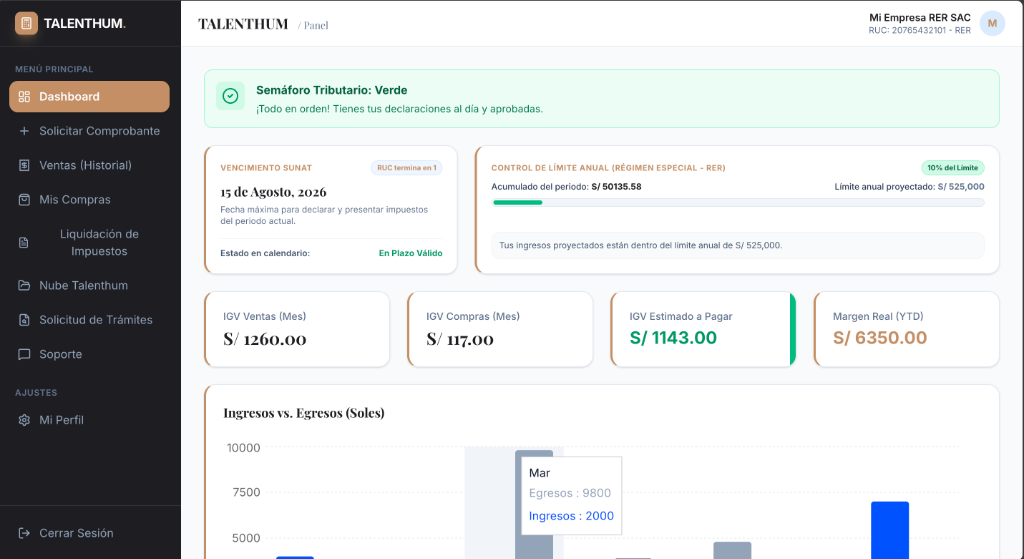Click the IGV Estimado a Pagar card
Image resolution: width=1024 pixels, height=559 pixels.
pyautogui.click(x=703, y=329)
